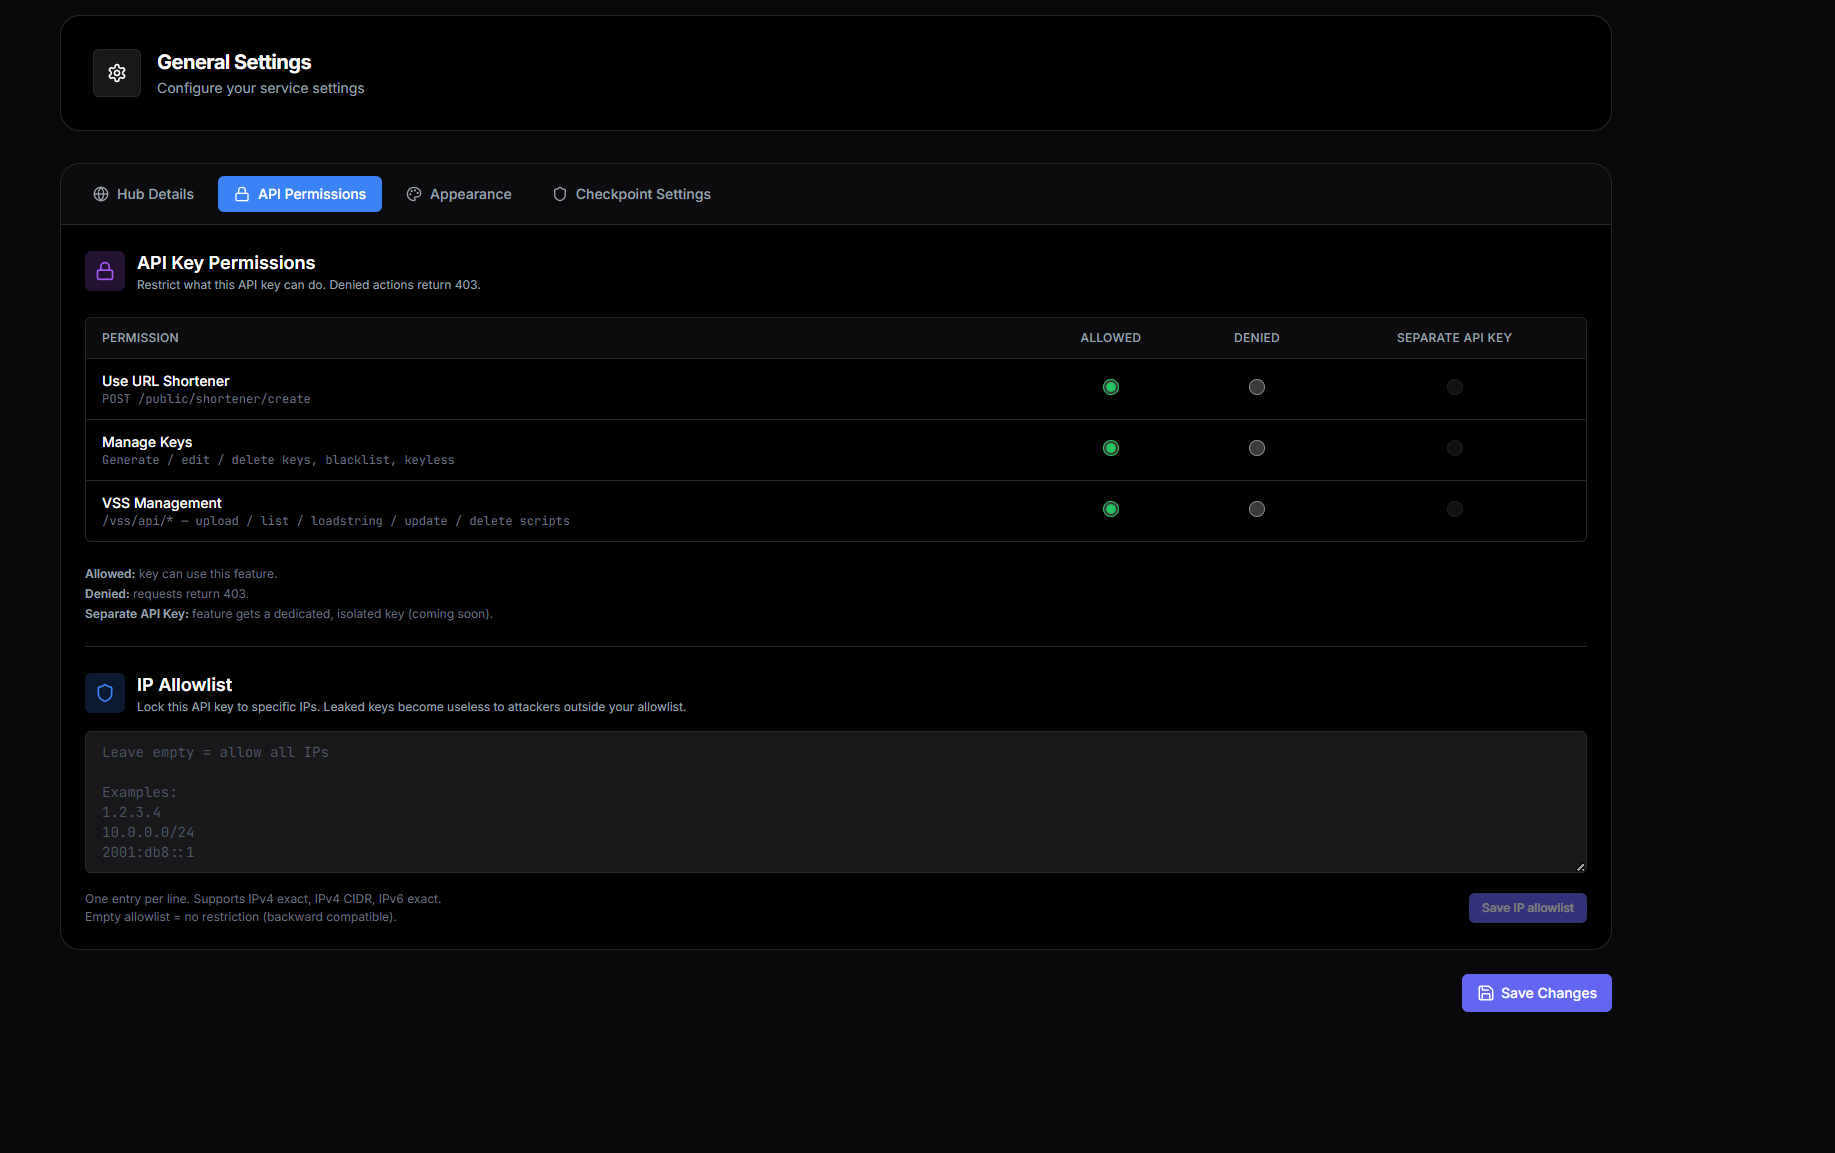The width and height of the screenshot is (1835, 1153).
Task: Switch to the Appearance tab
Action: click(x=459, y=194)
